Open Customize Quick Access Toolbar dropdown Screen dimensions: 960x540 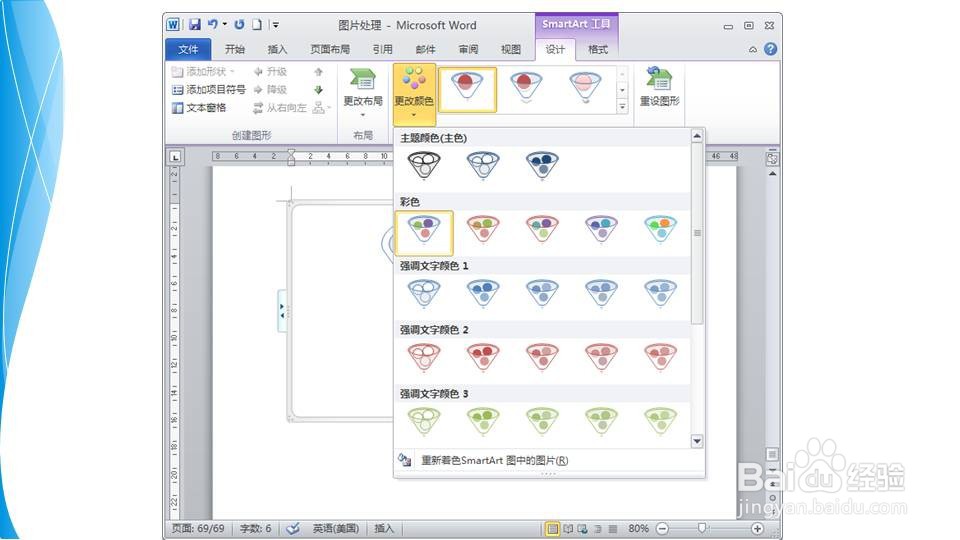click(x=276, y=25)
